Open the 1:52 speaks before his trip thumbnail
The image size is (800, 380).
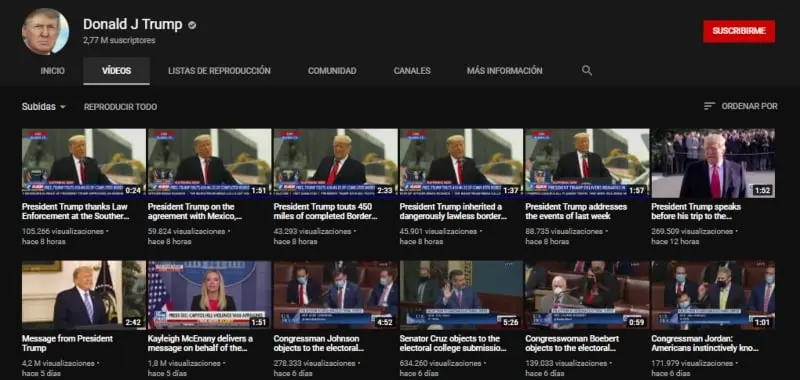713,163
